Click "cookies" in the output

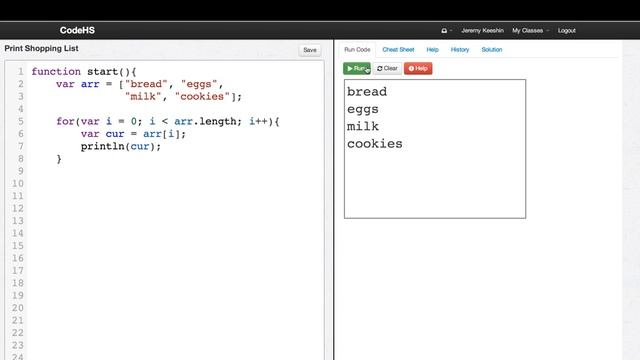click(374, 144)
